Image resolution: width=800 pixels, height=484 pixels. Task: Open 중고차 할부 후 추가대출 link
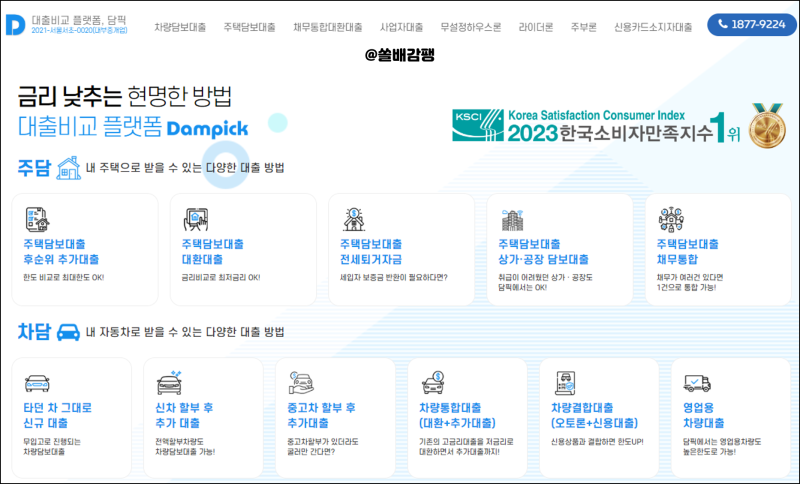[321, 415]
